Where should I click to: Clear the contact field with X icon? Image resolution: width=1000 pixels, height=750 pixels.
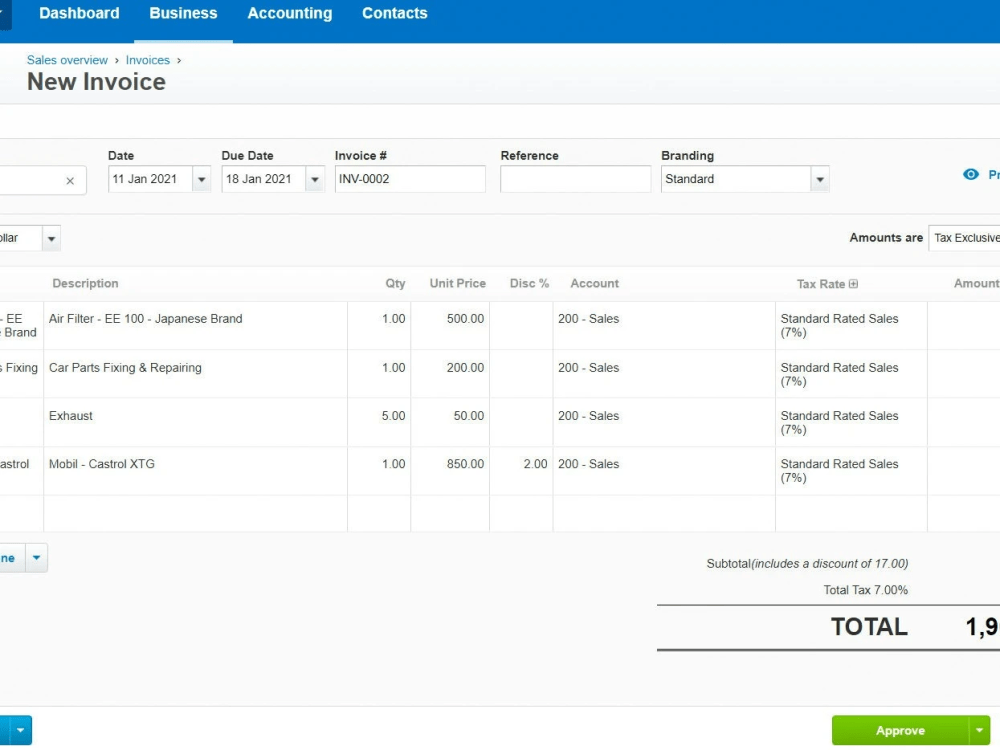(x=70, y=181)
